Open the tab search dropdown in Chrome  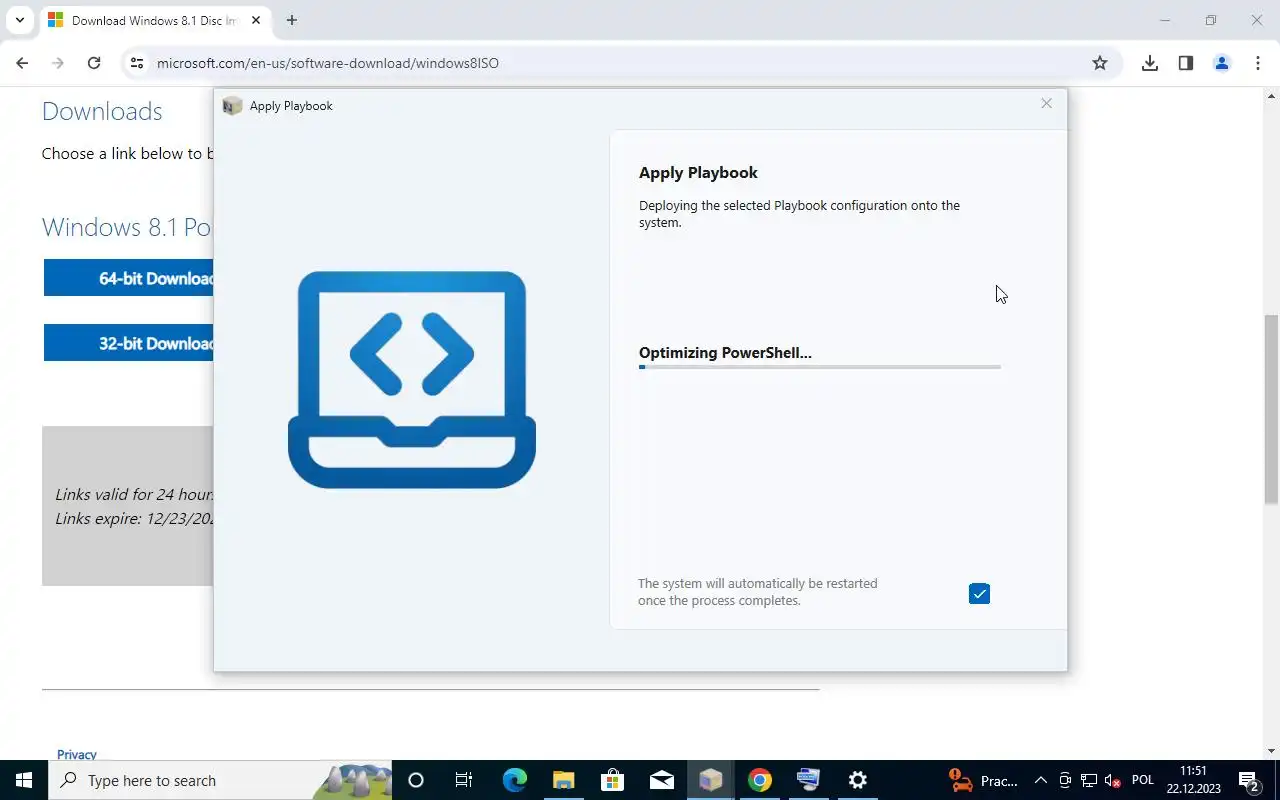pyautogui.click(x=19, y=20)
